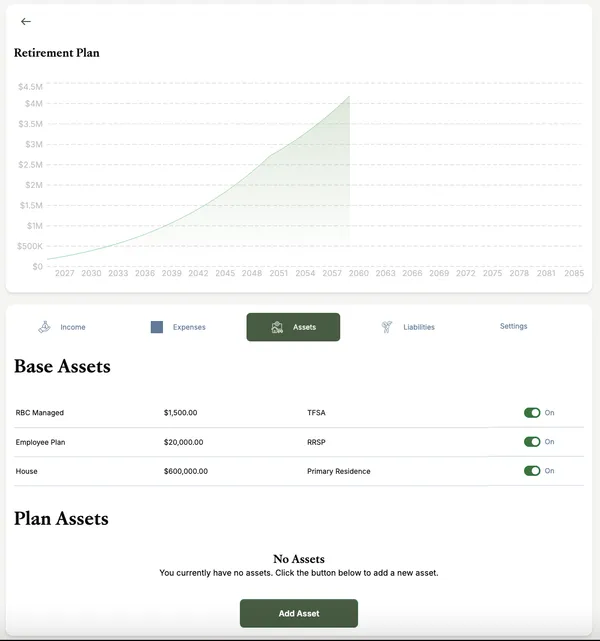Screen dimensions: 600x641
Task: Click the chart peak near 2058
Action: (349, 96)
